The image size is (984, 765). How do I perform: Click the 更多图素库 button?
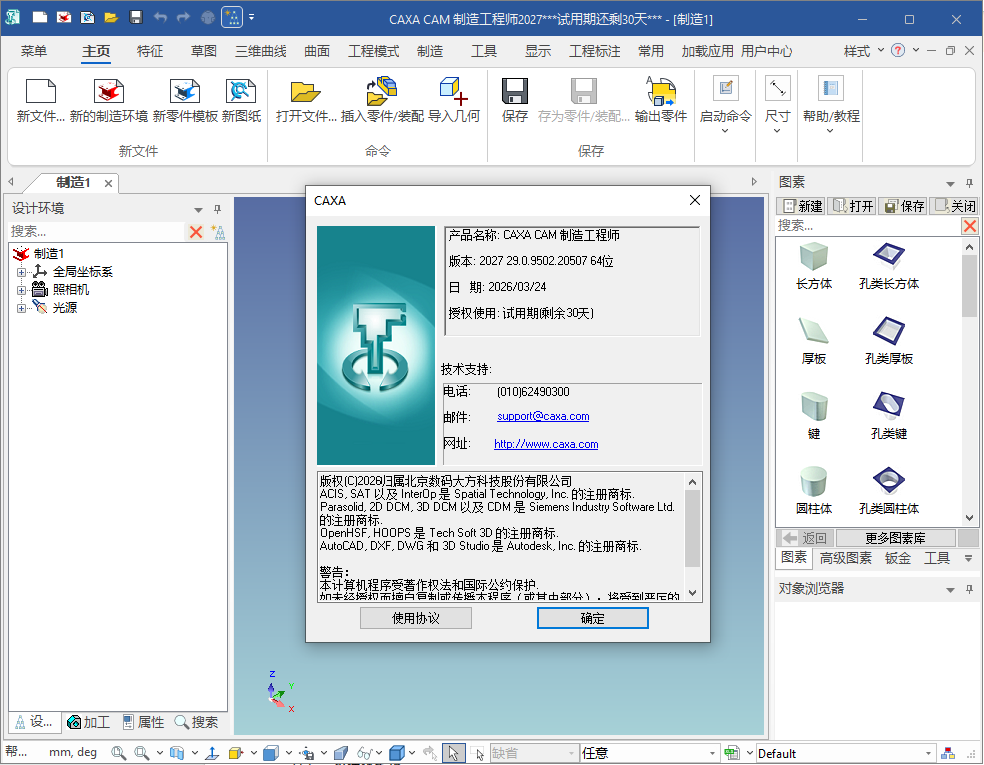pyautogui.click(x=896, y=538)
